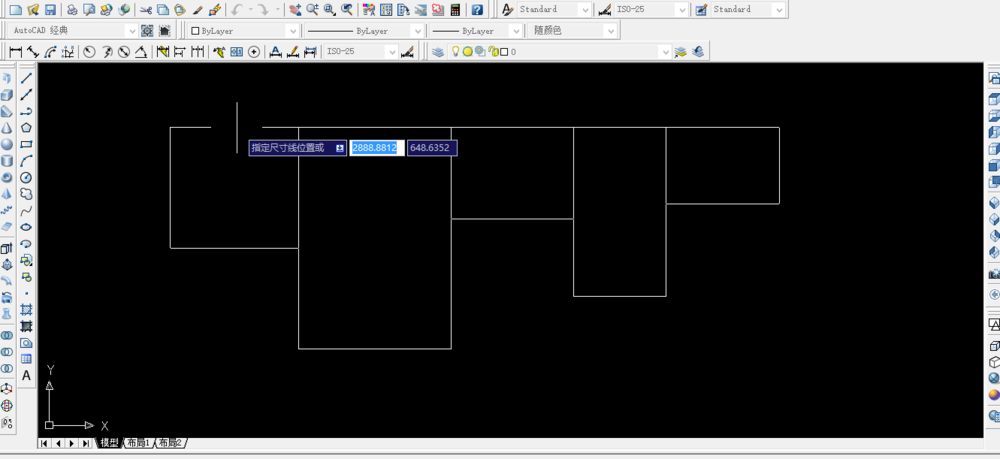The image size is (1000, 459).
Task: Select the Multiline Text A tool
Action: click(26, 375)
